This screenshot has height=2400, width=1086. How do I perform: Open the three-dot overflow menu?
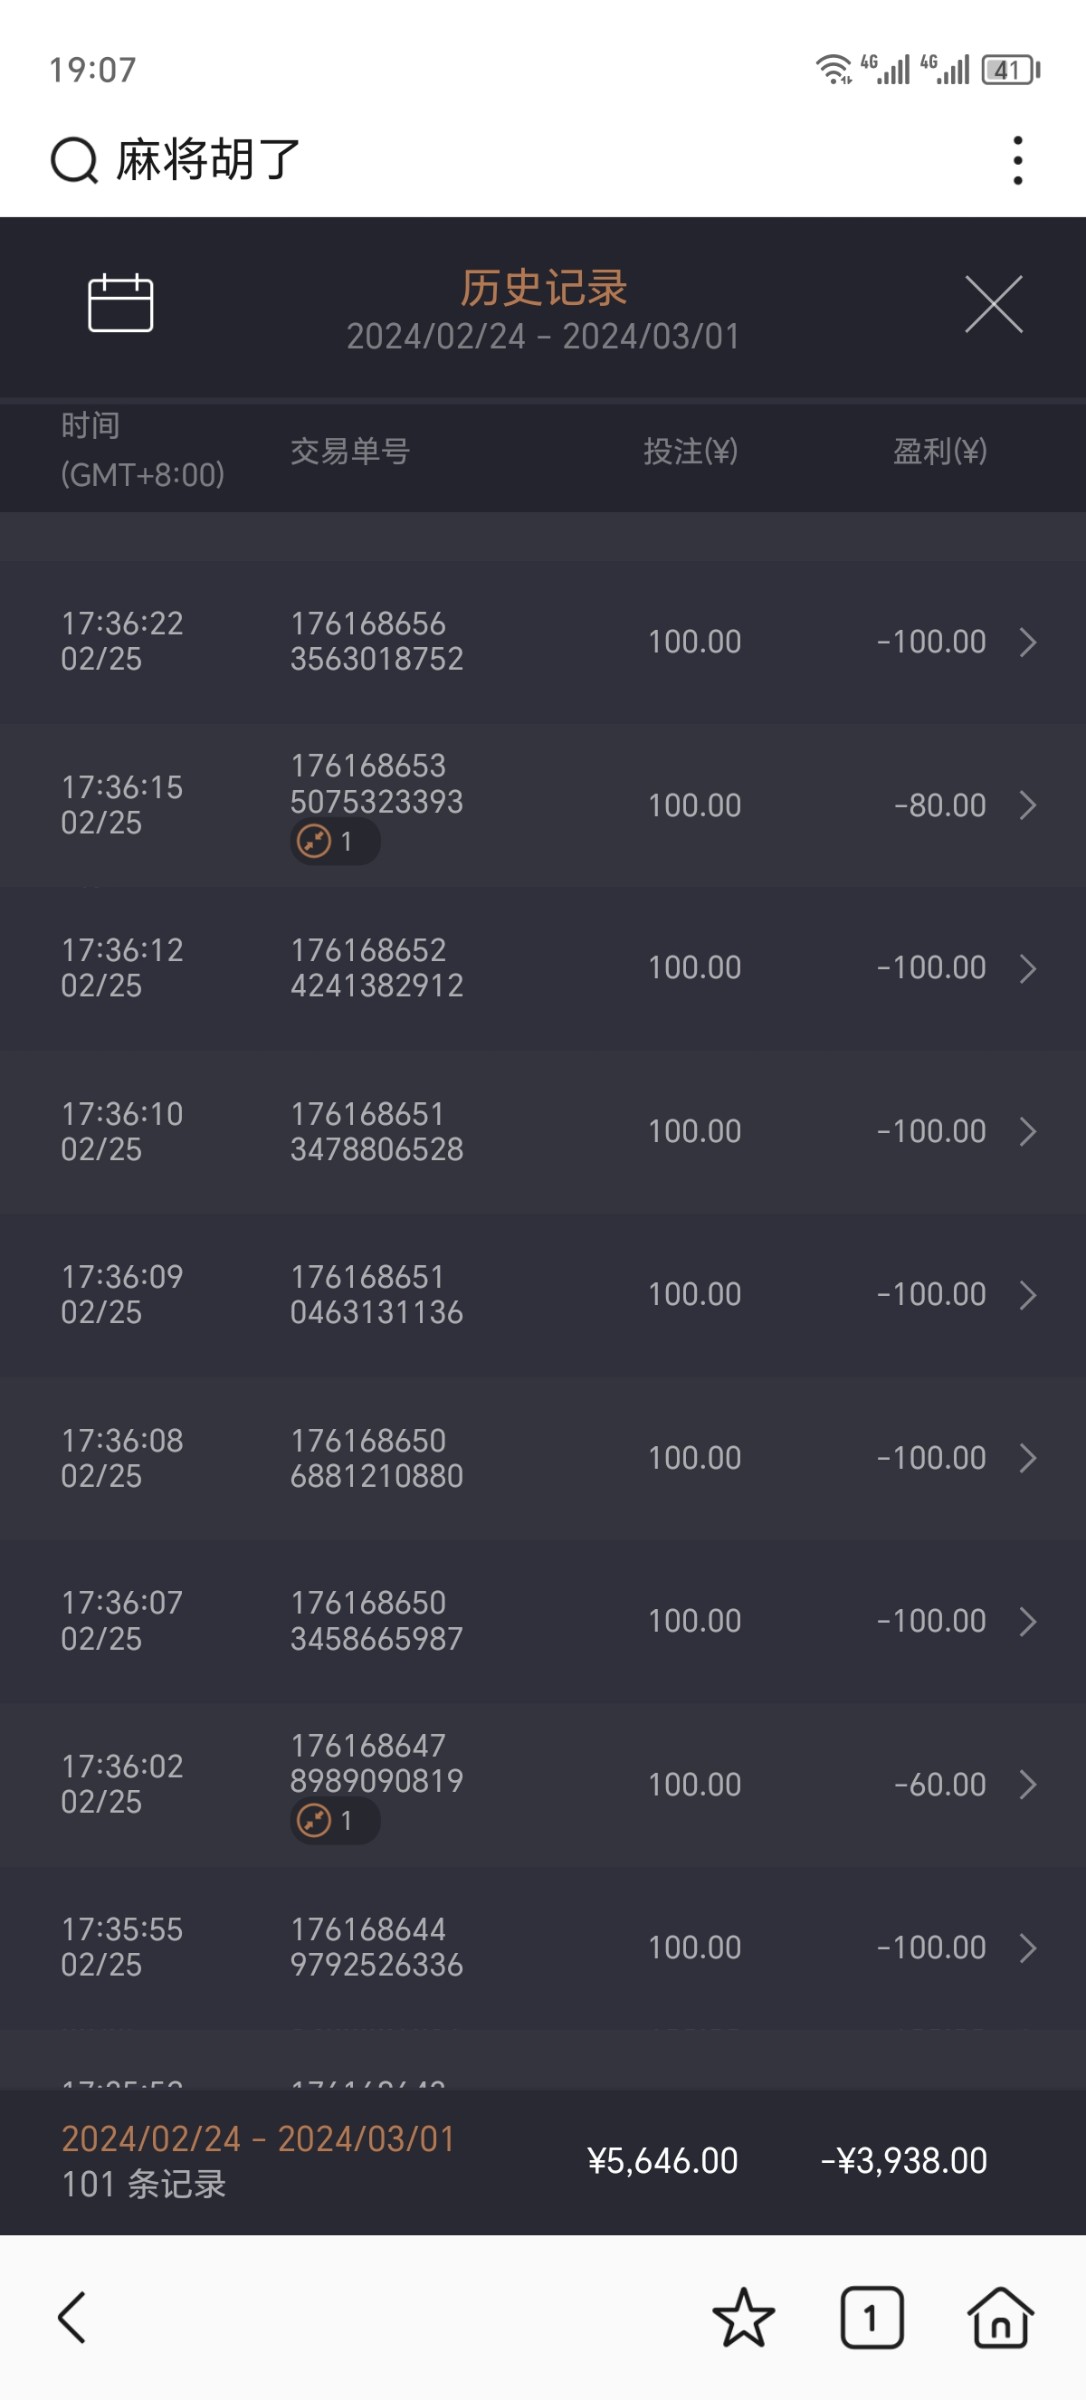click(1017, 161)
